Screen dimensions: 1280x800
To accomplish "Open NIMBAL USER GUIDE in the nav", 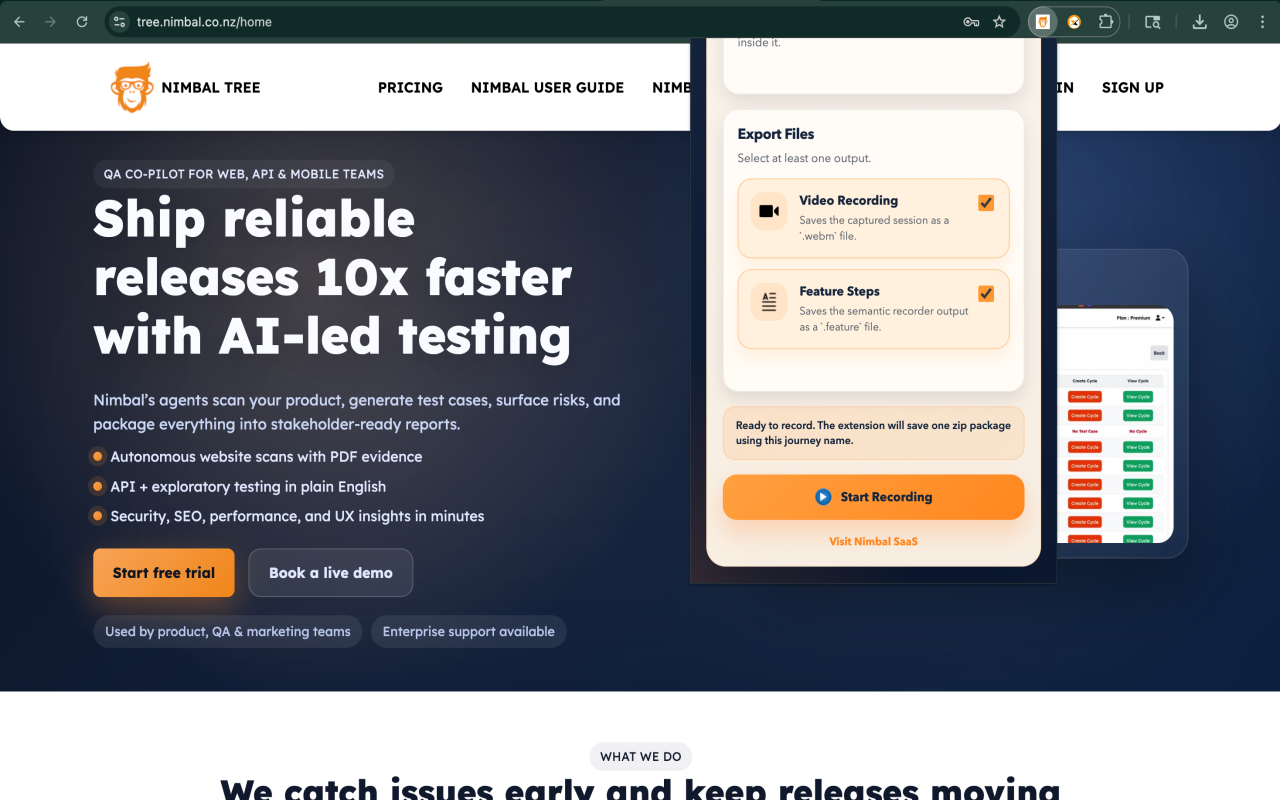I will pos(547,88).
